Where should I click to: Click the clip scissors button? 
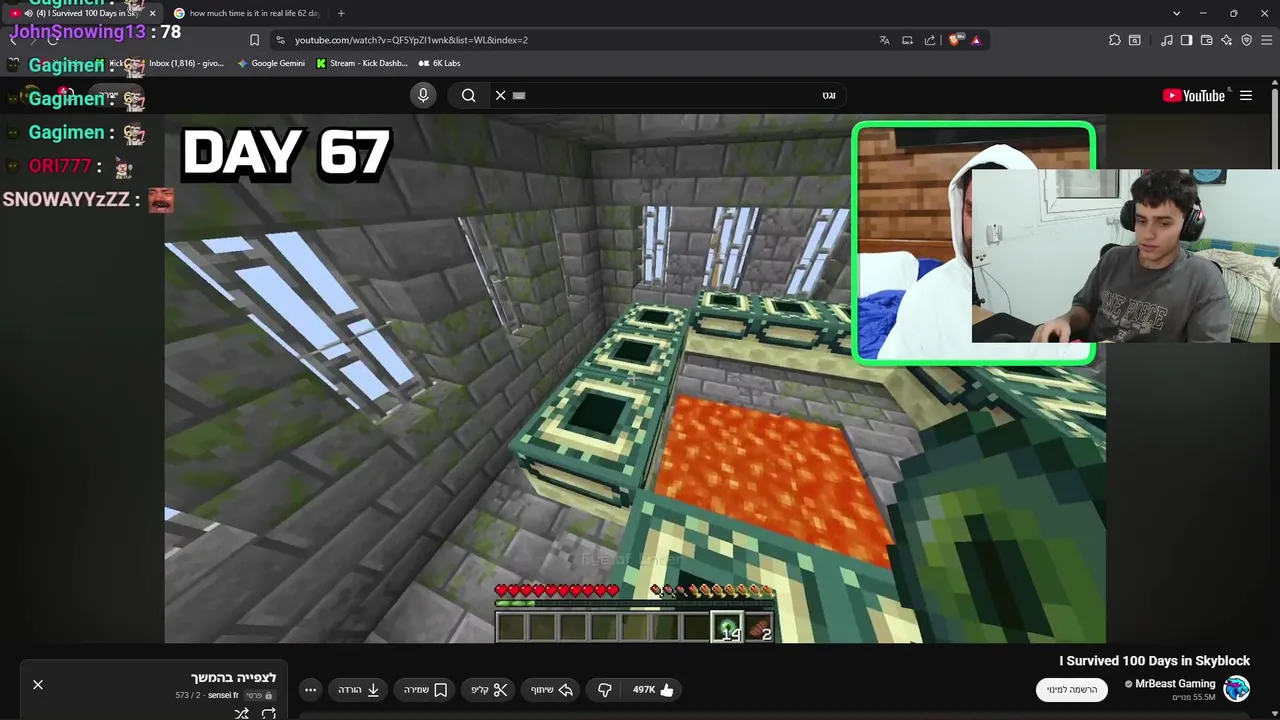point(490,689)
